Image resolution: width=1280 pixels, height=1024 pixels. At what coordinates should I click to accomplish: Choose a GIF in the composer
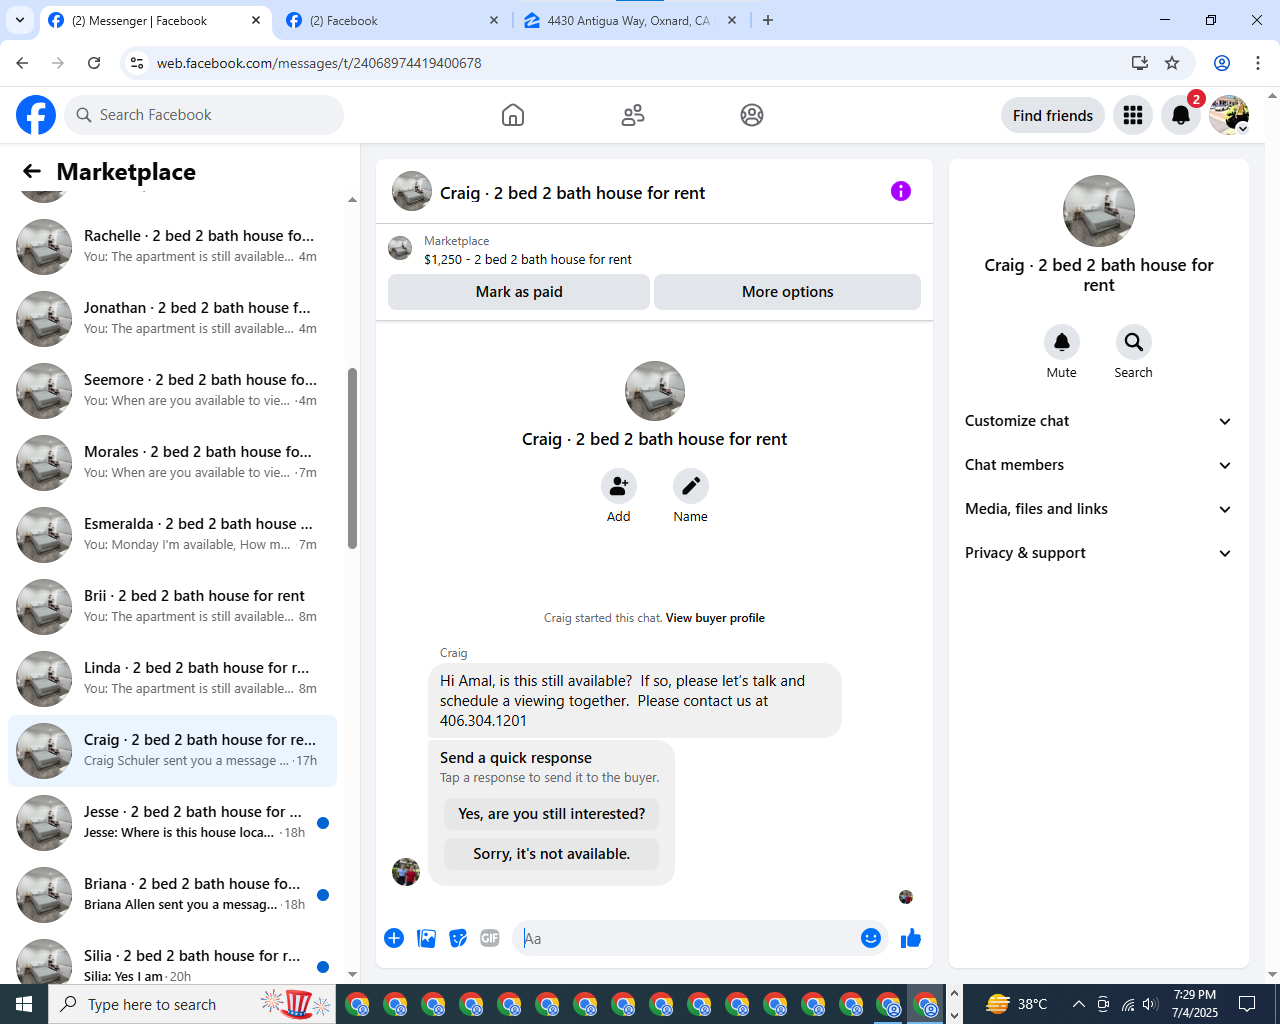coord(490,938)
